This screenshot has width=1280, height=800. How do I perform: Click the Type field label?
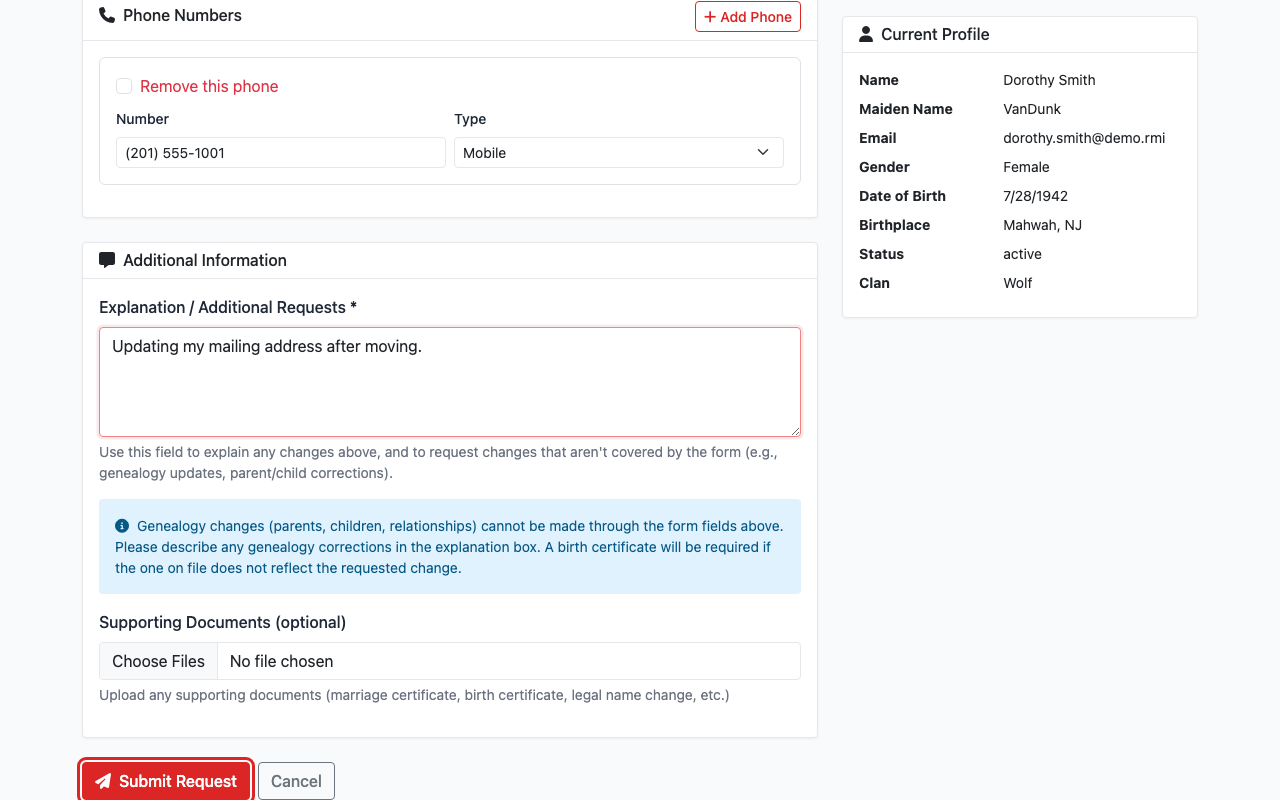470,119
